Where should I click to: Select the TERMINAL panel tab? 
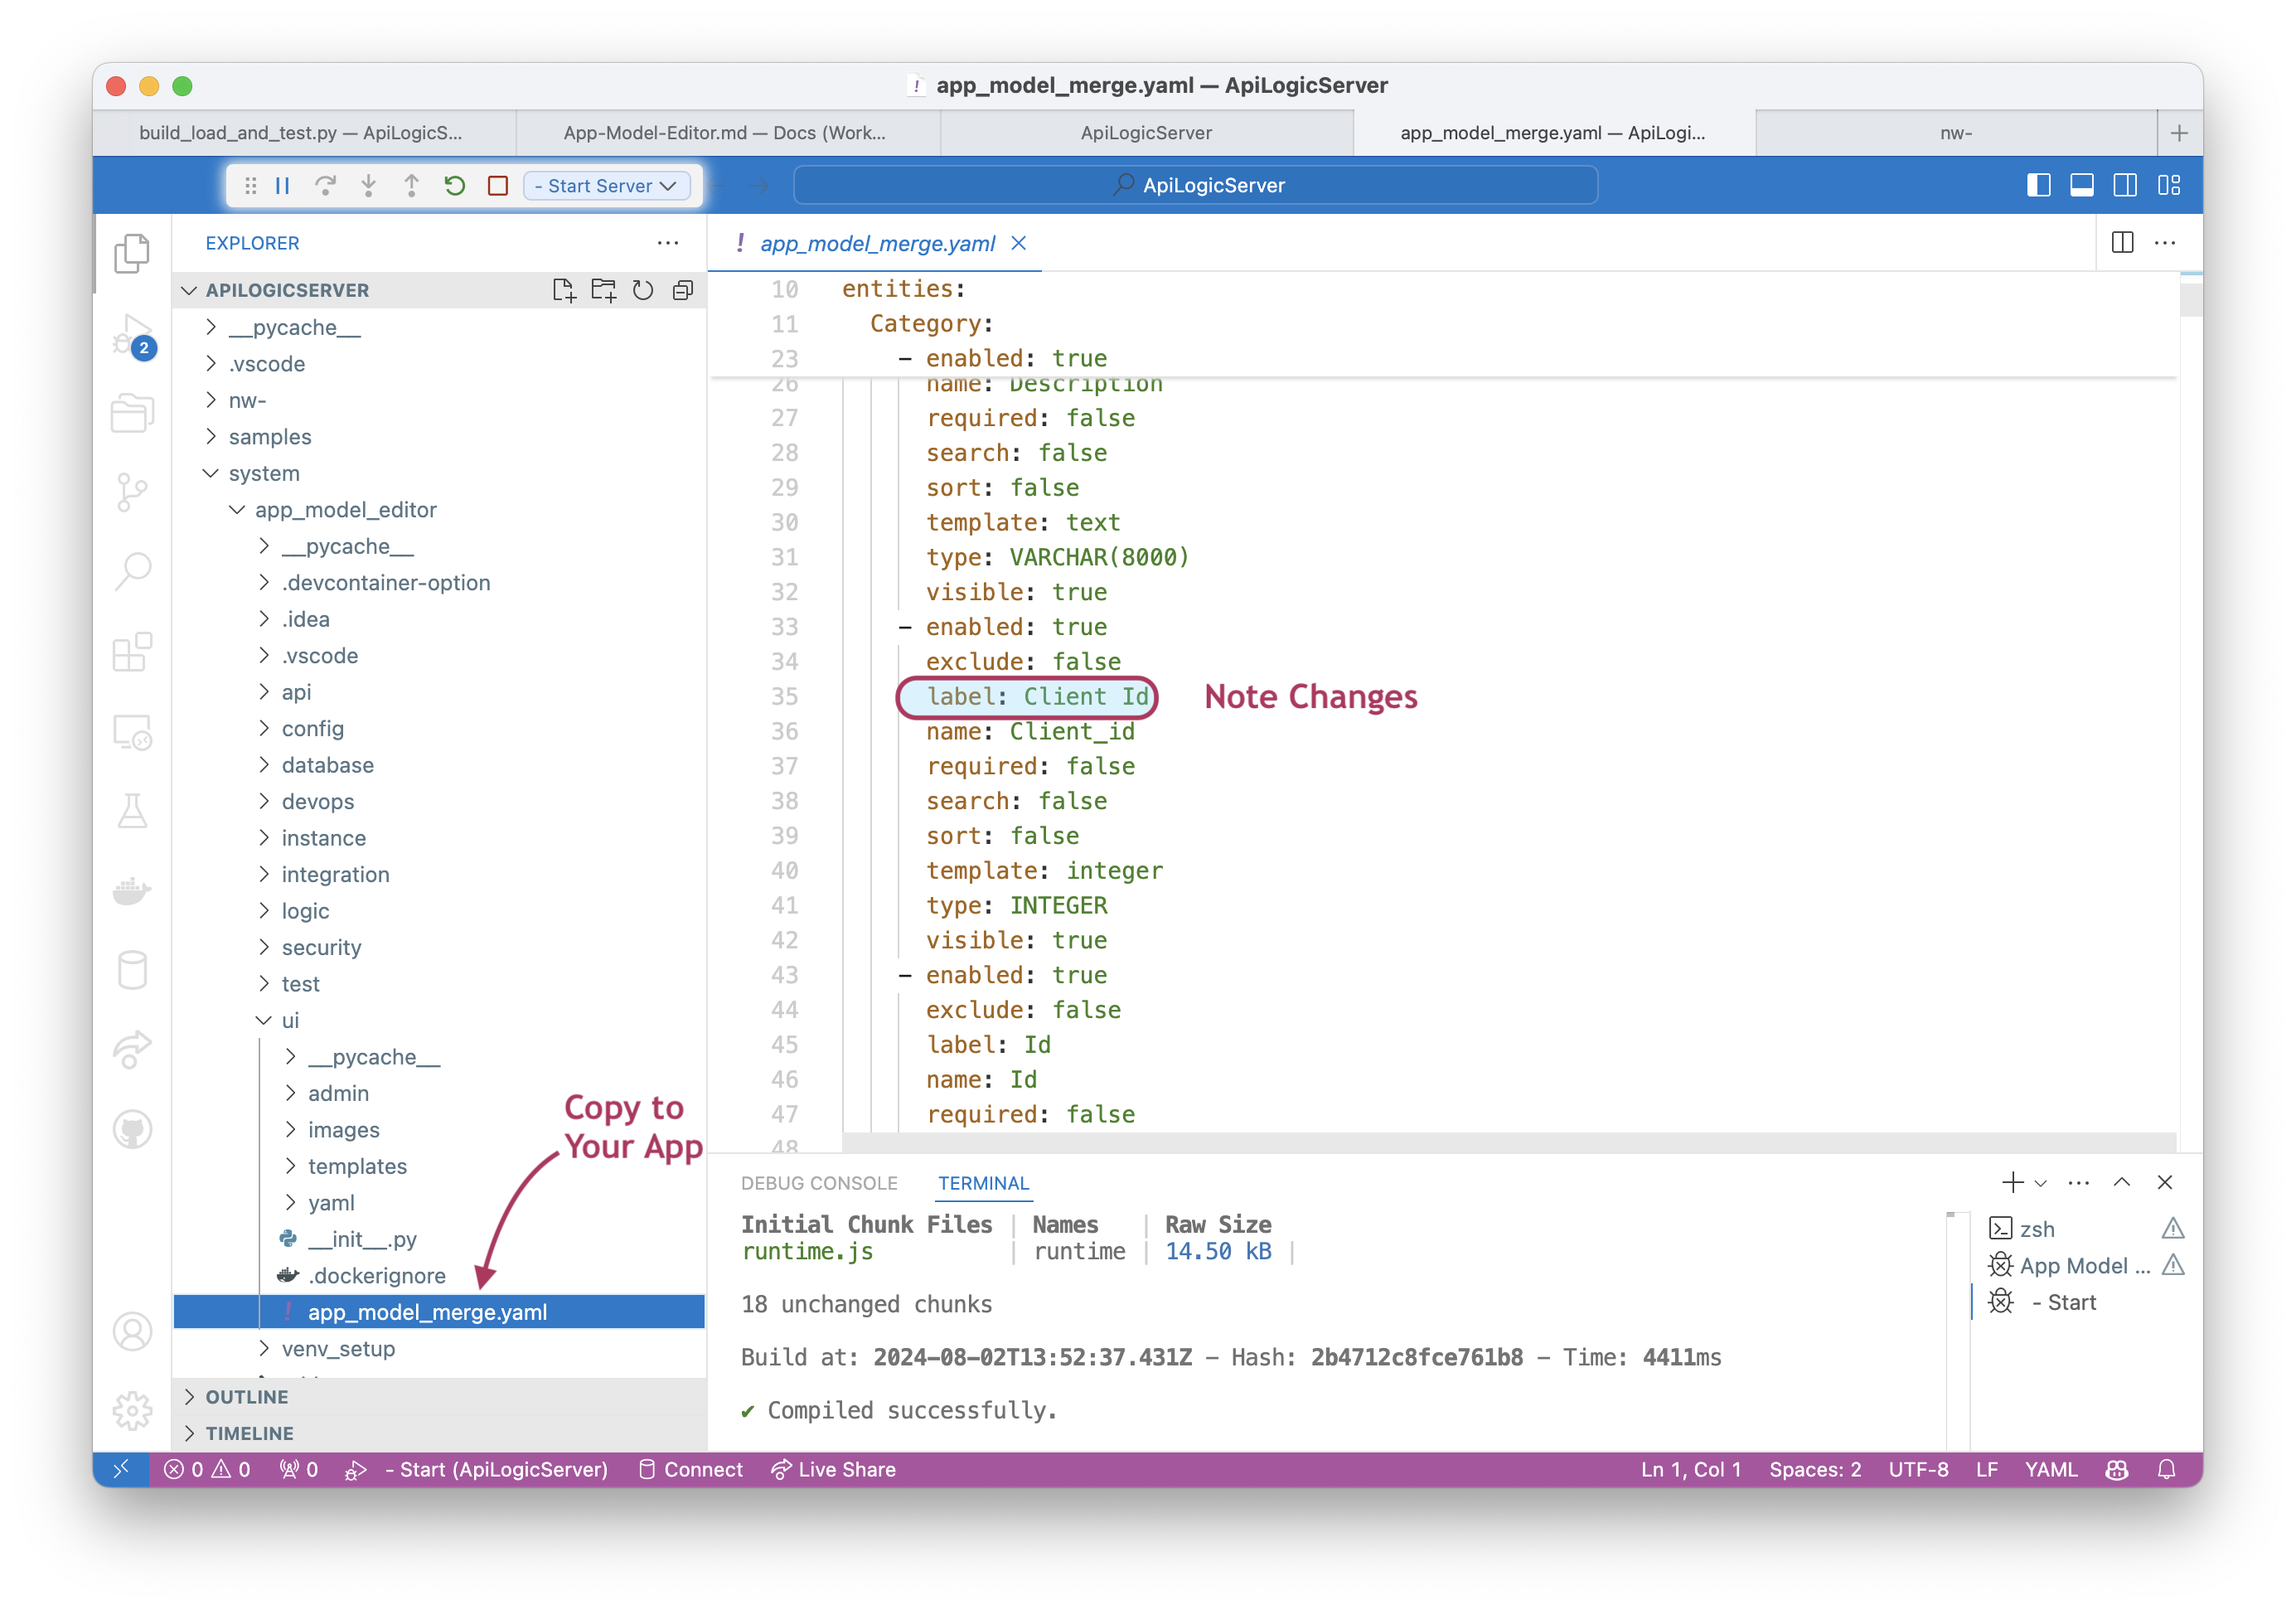pos(984,1183)
